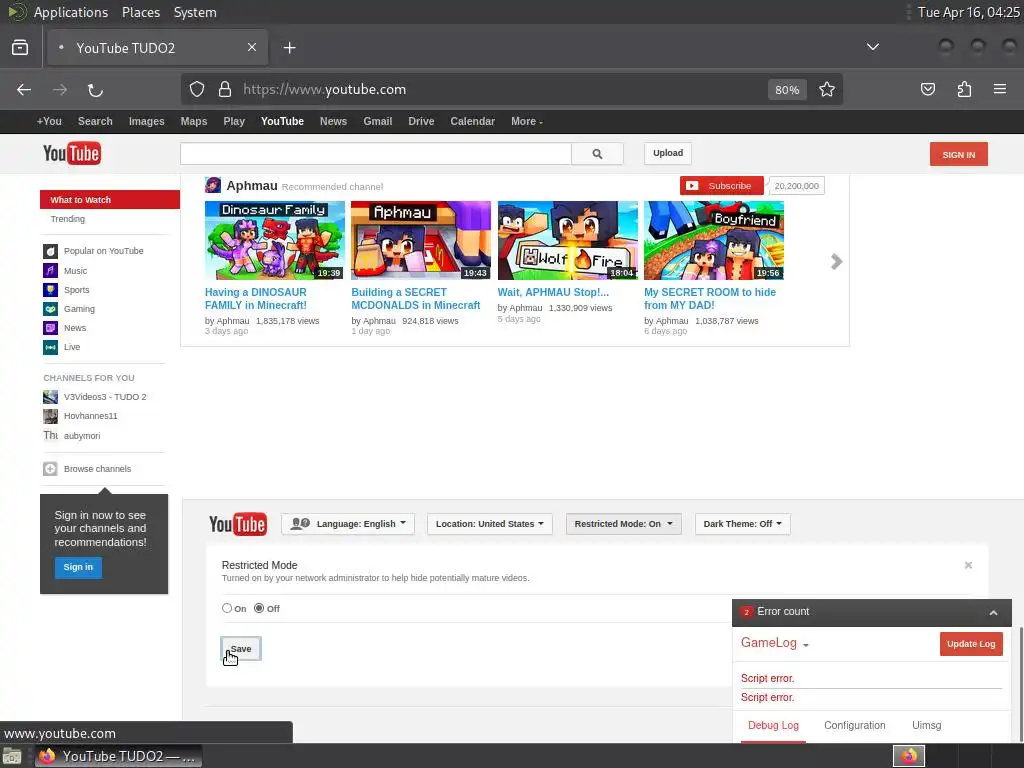Screen dimensions: 1024x768
Task: Click the red SIGN IN button
Action: (959, 154)
